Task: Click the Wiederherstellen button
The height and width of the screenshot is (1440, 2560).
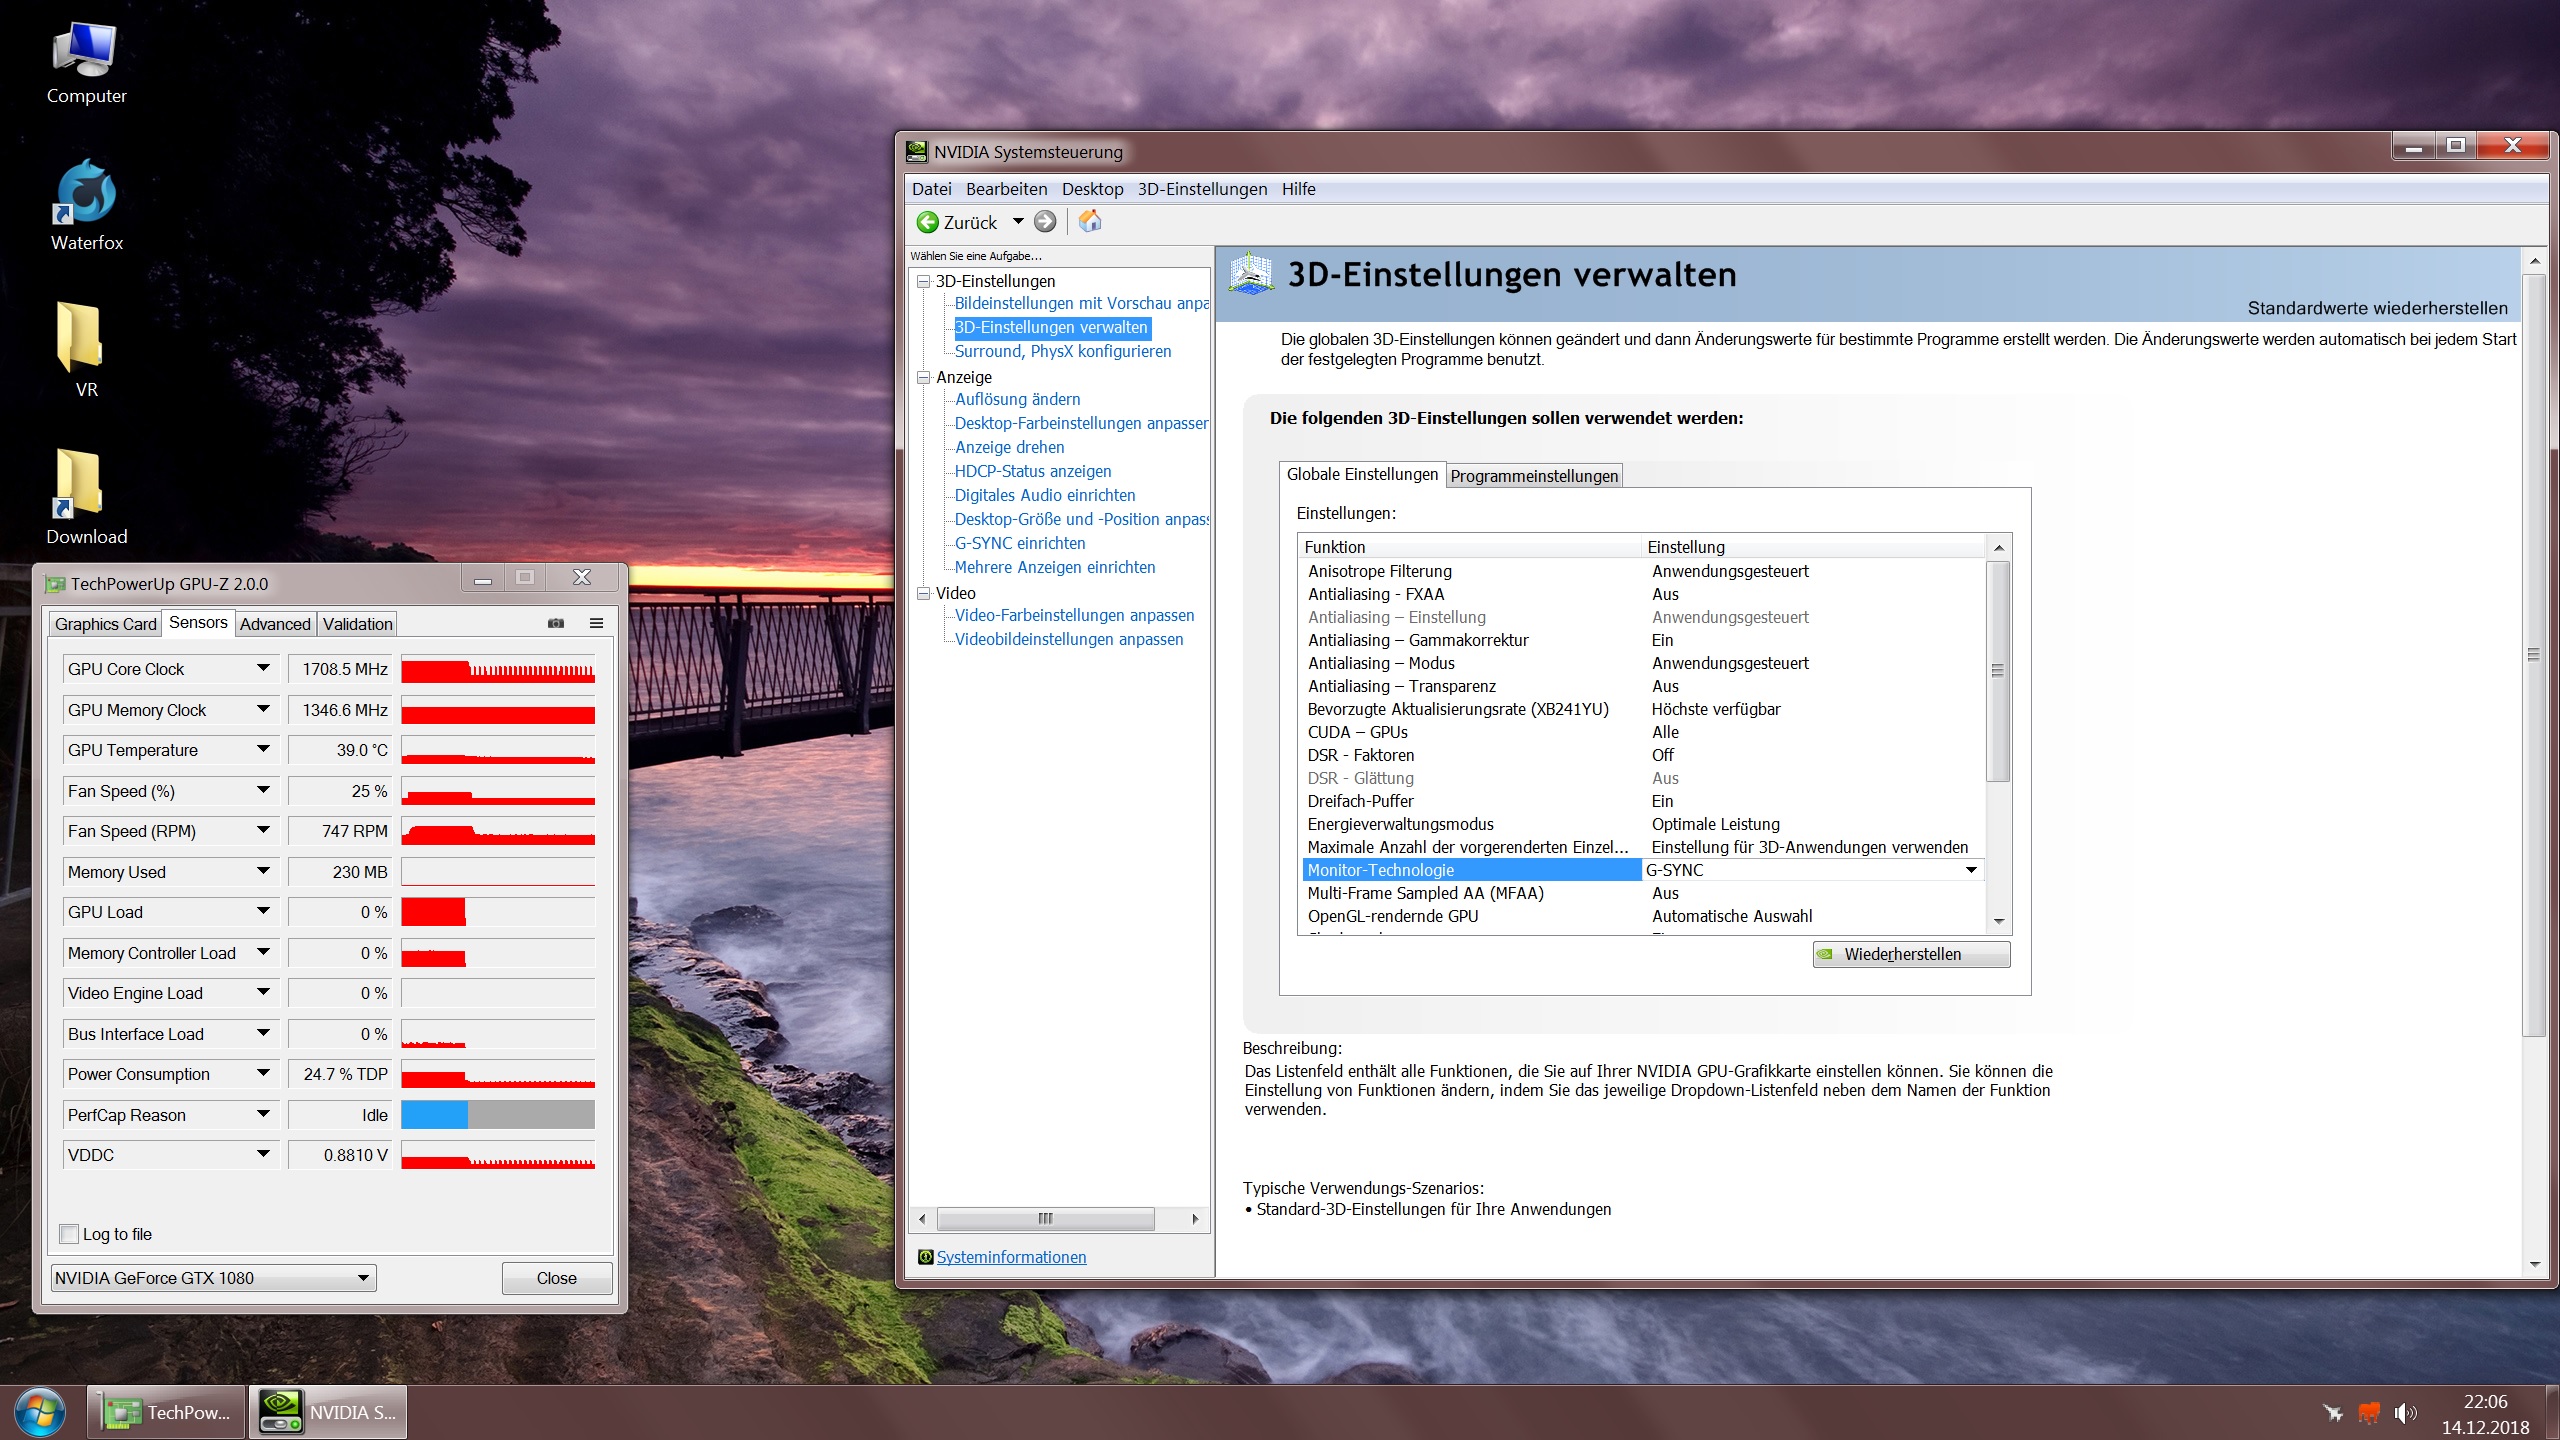Action: (x=1910, y=954)
